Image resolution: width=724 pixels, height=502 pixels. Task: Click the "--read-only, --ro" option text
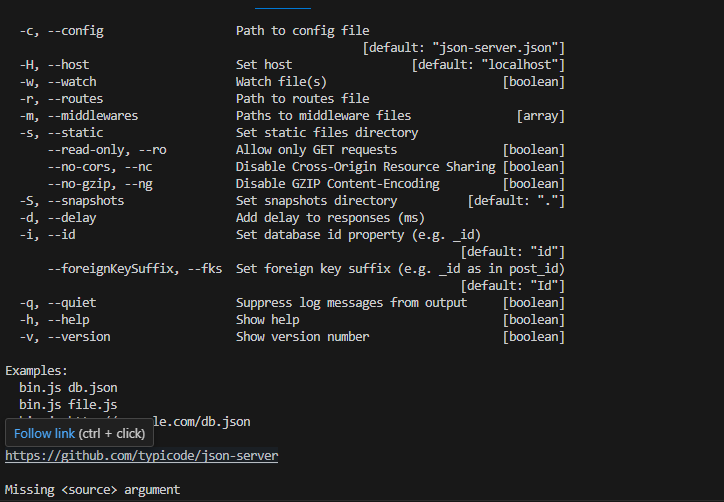[107, 150]
